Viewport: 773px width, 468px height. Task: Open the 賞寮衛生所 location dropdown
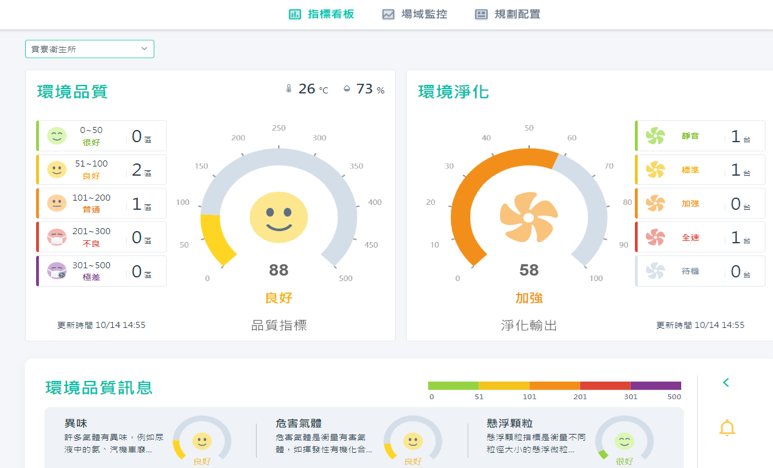[x=90, y=49]
